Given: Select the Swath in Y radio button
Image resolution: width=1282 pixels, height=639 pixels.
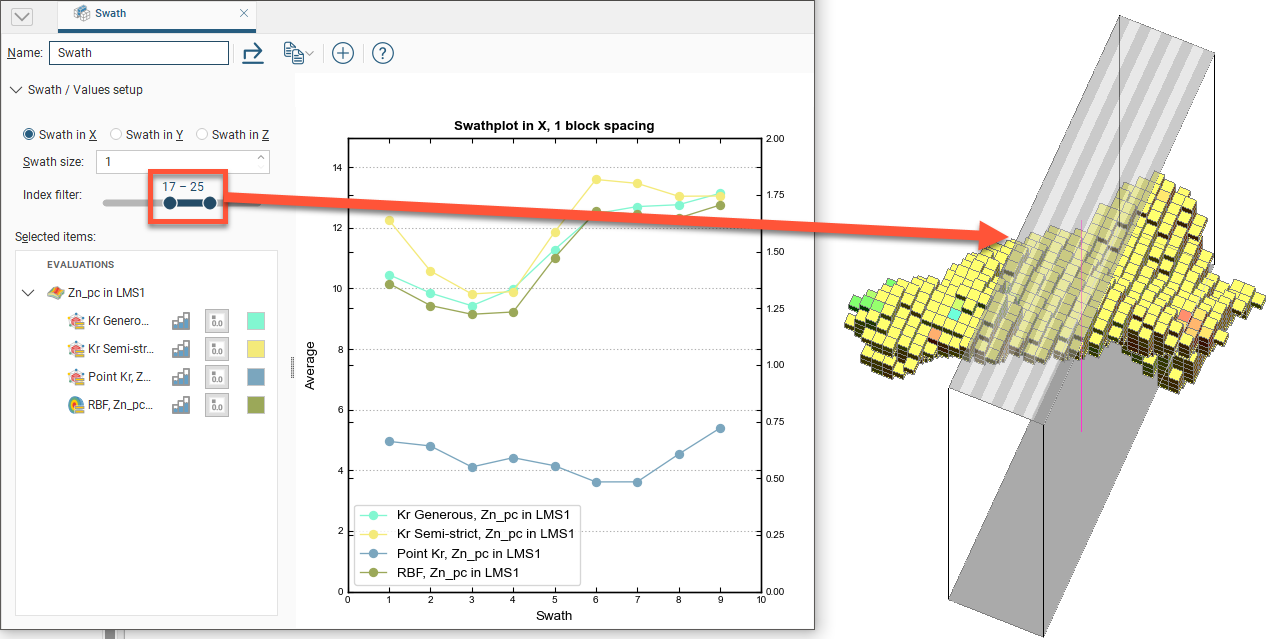Looking at the screenshot, I should click(x=116, y=134).
